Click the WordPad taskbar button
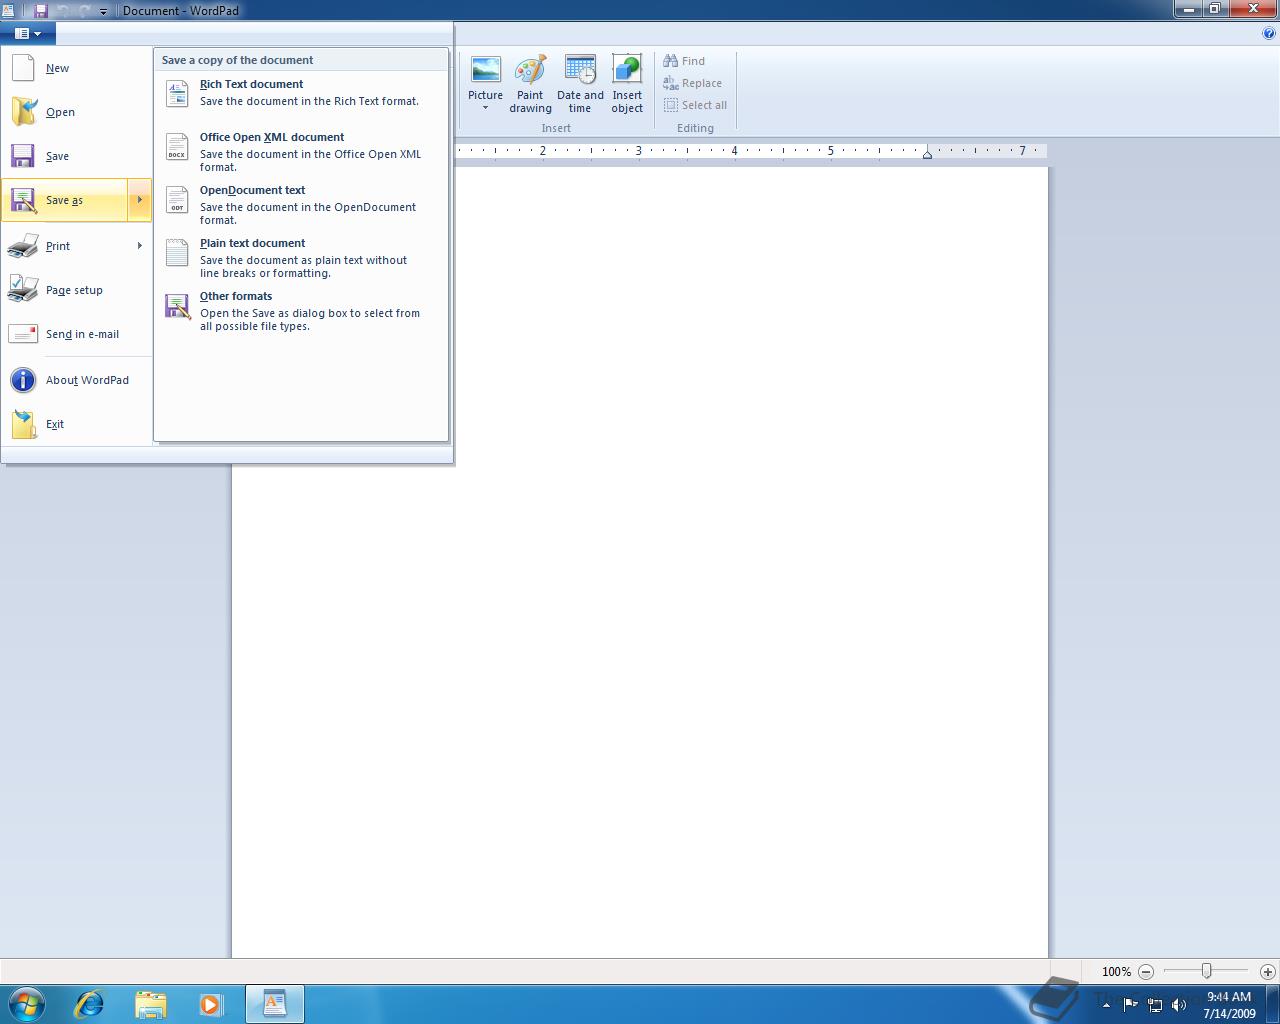This screenshot has width=1280, height=1024. (x=275, y=1003)
